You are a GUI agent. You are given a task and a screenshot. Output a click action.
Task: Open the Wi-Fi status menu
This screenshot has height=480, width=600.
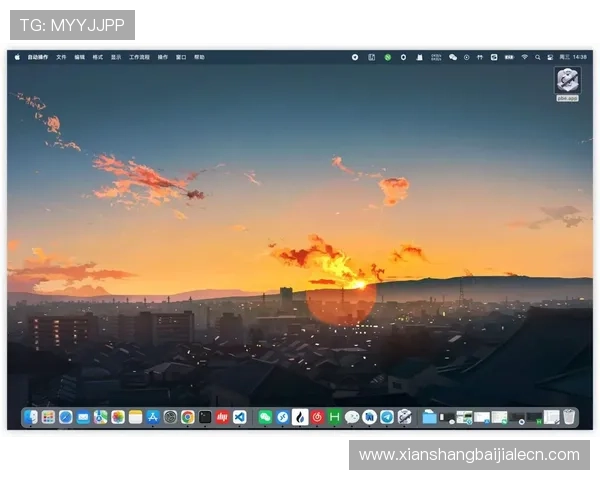pyautogui.click(x=523, y=57)
